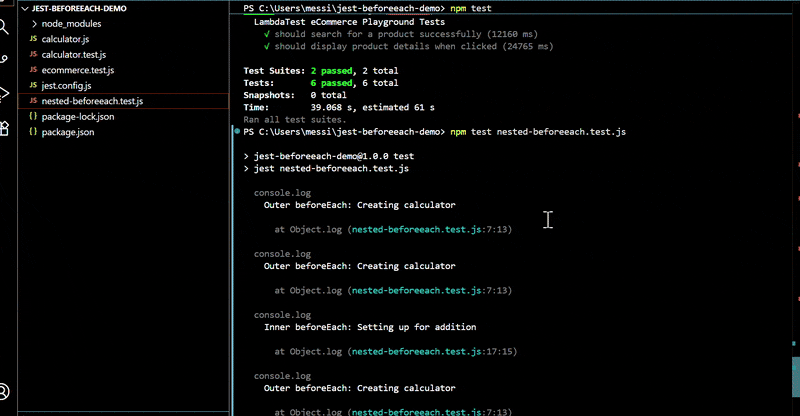Click the JSON braces icon beside package.json

point(33,132)
